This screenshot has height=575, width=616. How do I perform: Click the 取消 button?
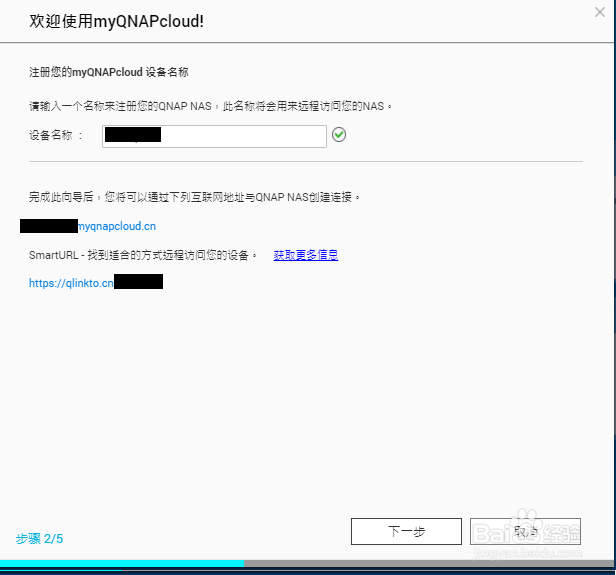[525, 531]
